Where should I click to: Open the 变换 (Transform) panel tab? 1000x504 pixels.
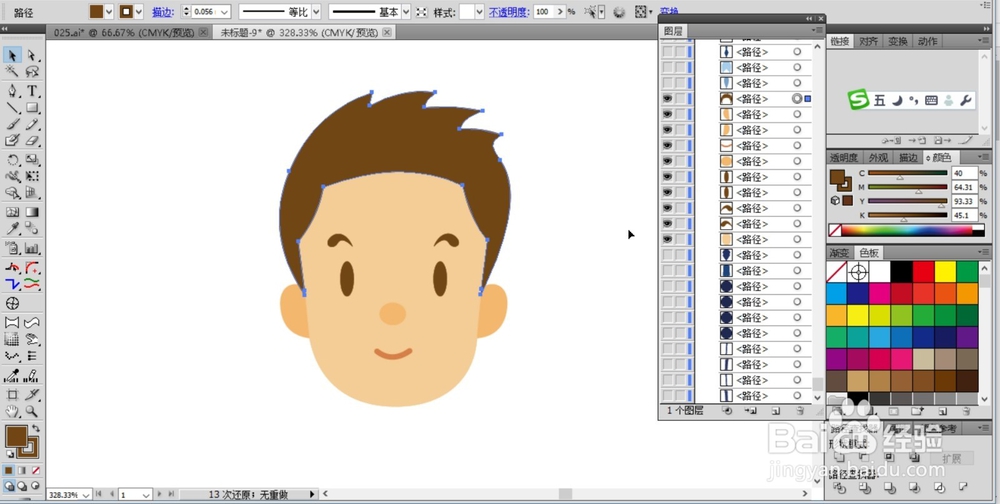(898, 41)
